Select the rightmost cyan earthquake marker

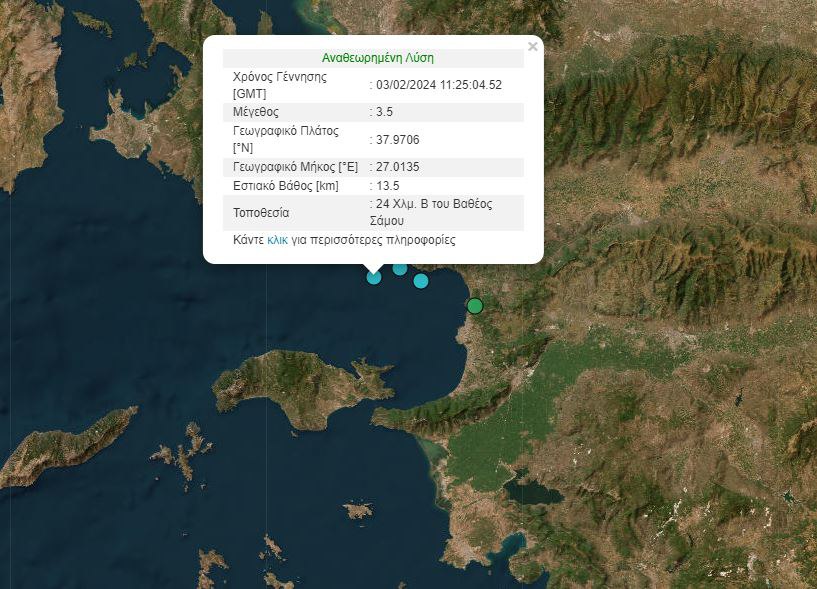pyautogui.click(x=421, y=281)
